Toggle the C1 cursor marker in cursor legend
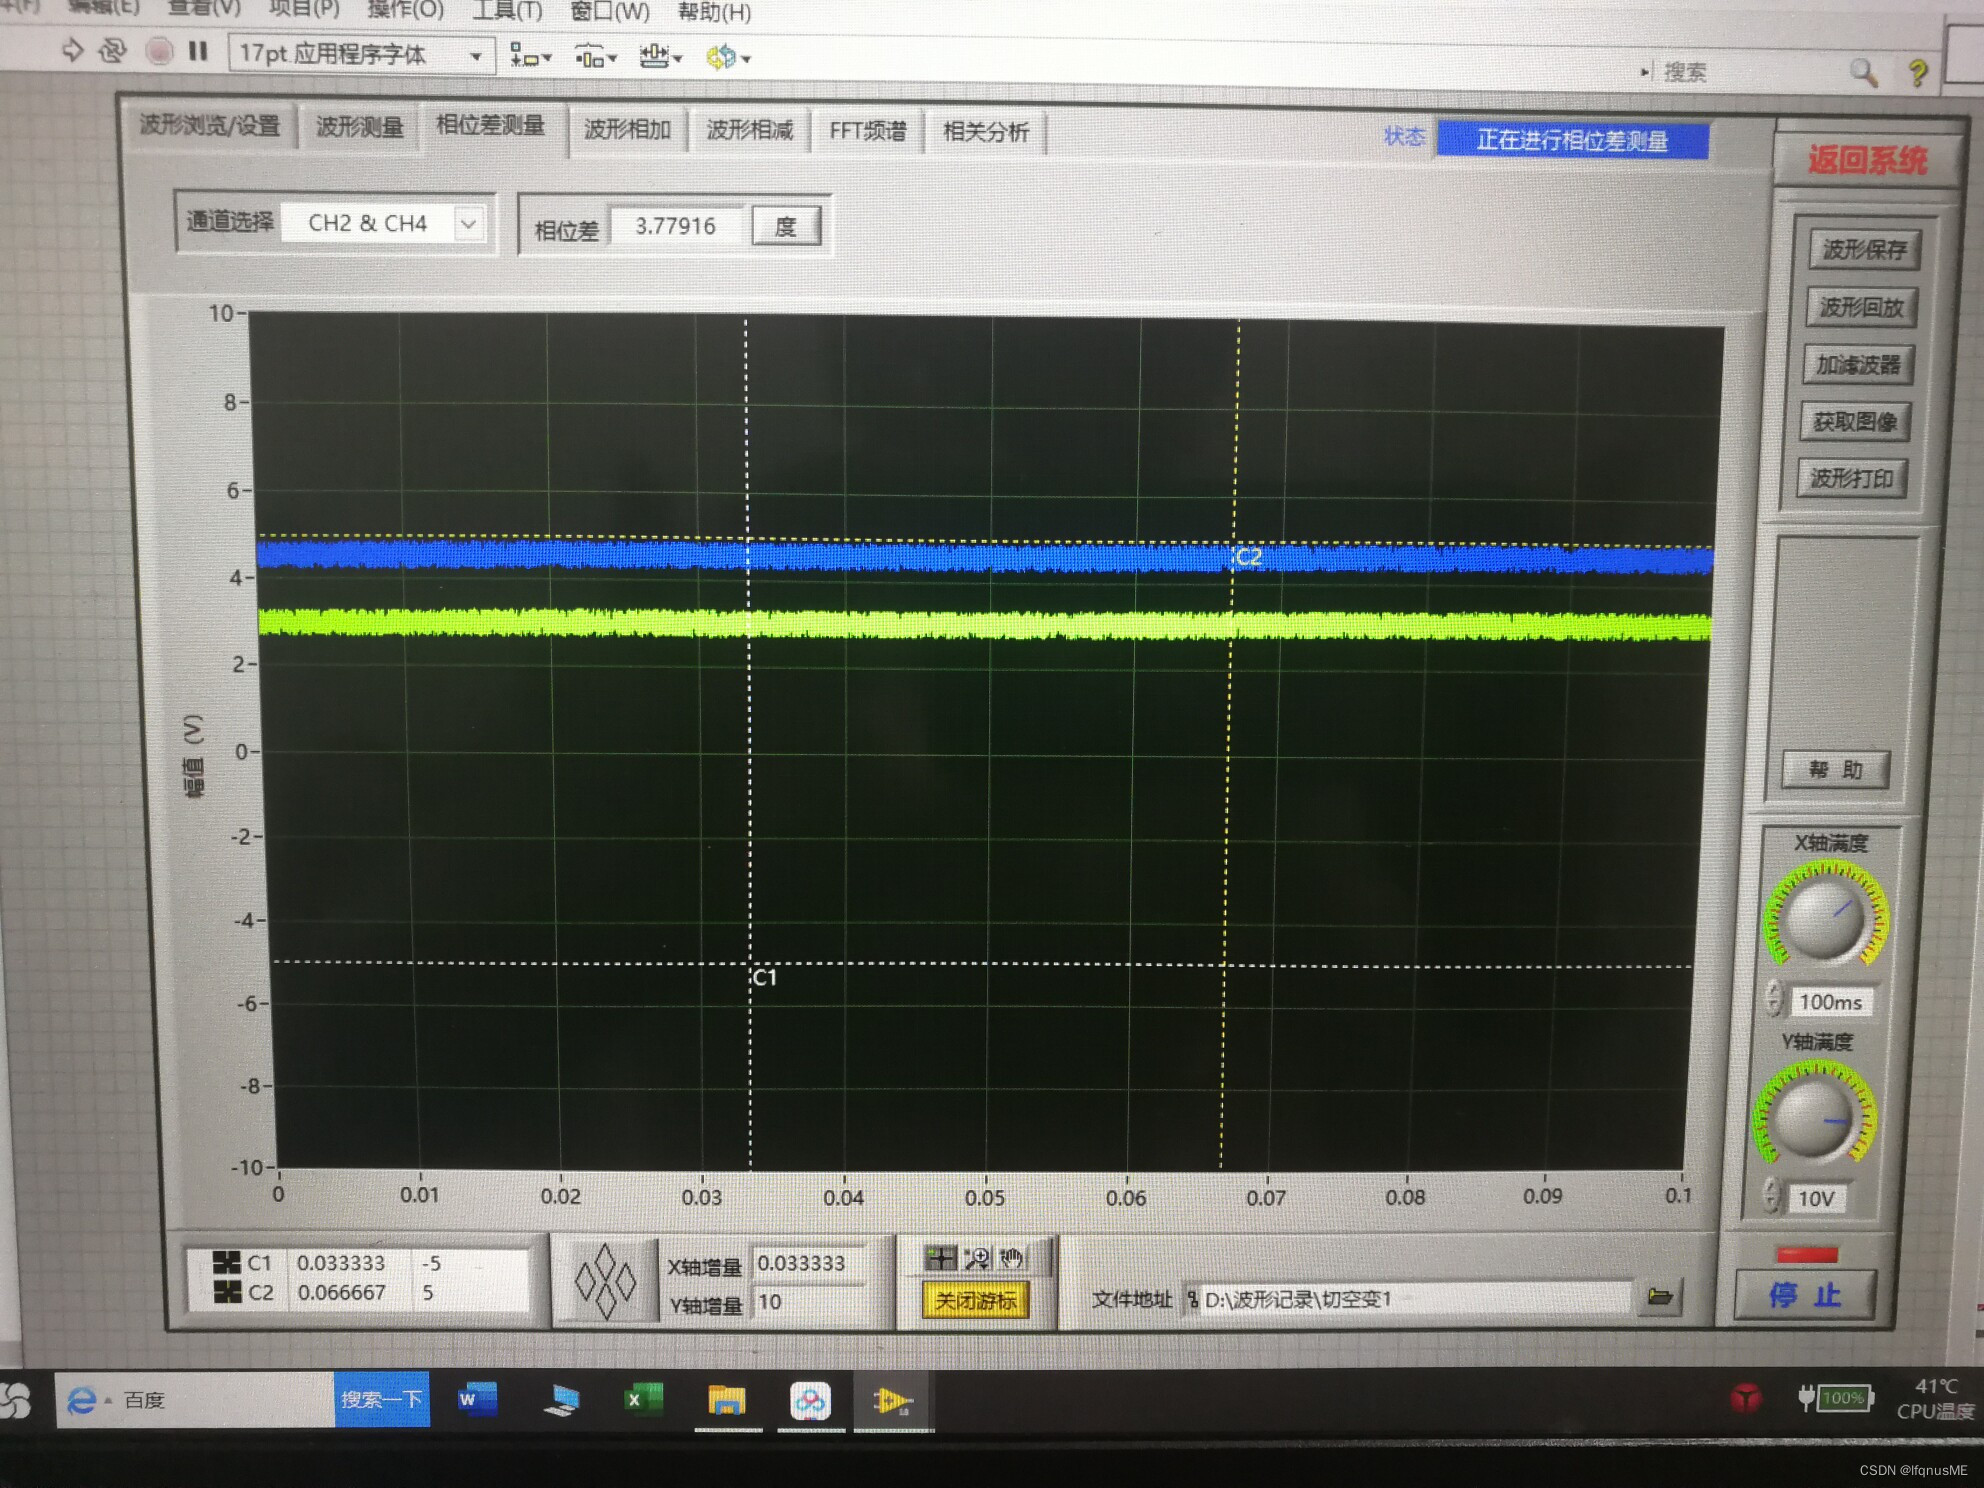The image size is (1984, 1488). 228,1262
